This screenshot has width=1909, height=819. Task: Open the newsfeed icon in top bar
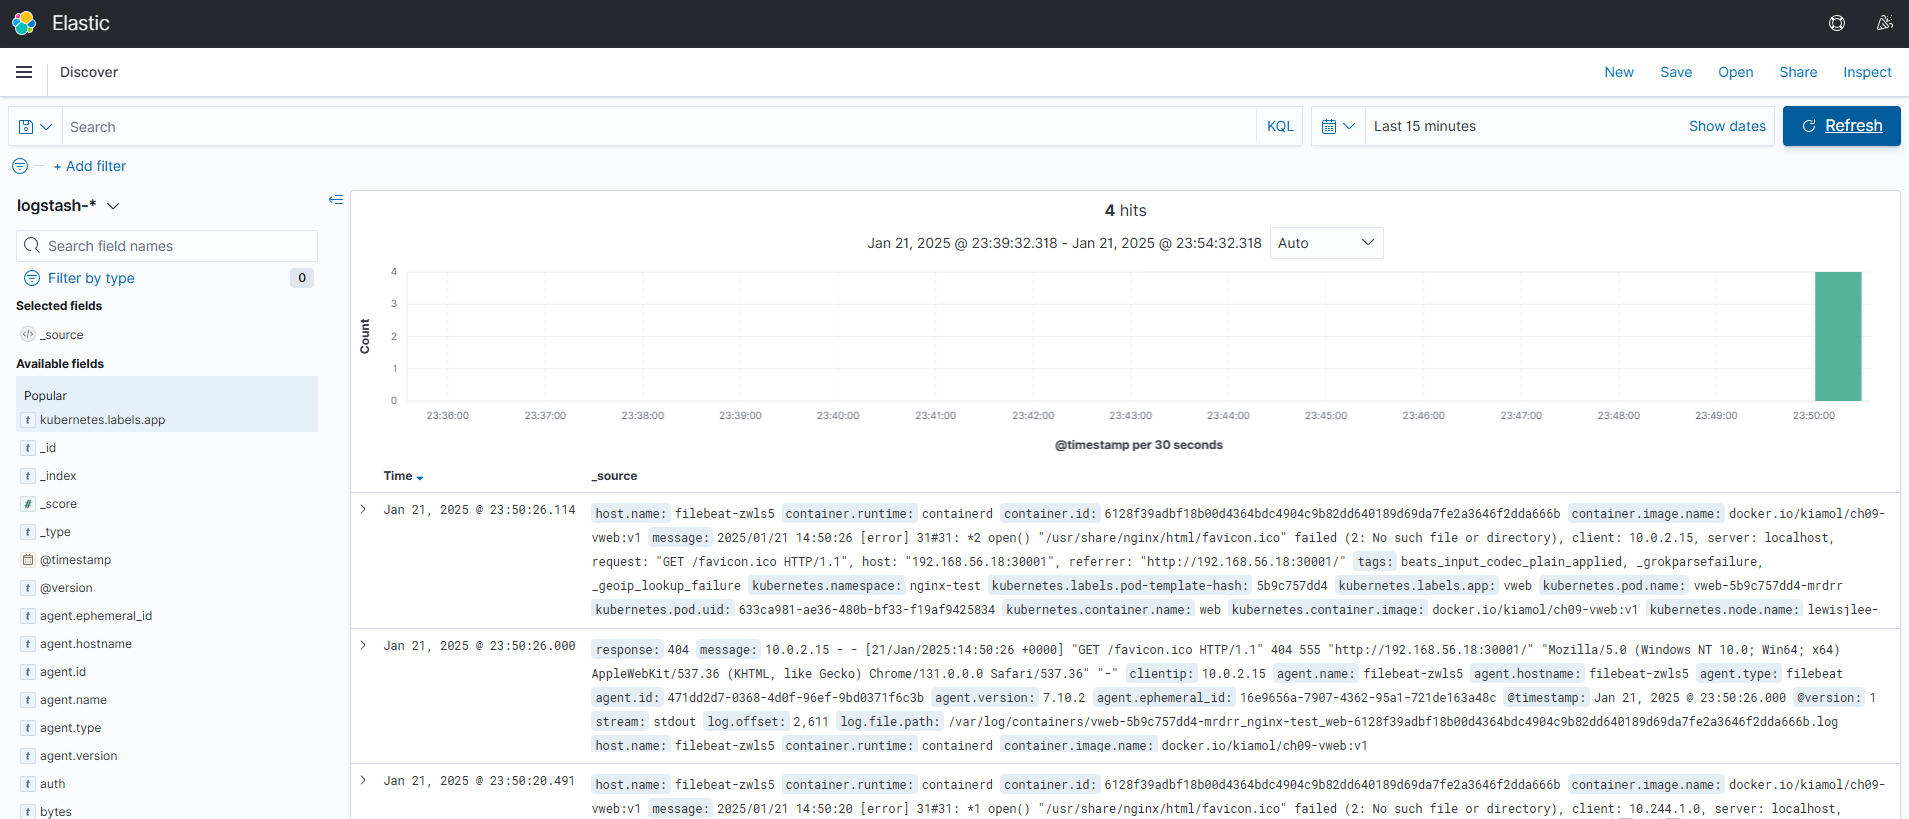[x=1885, y=23]
